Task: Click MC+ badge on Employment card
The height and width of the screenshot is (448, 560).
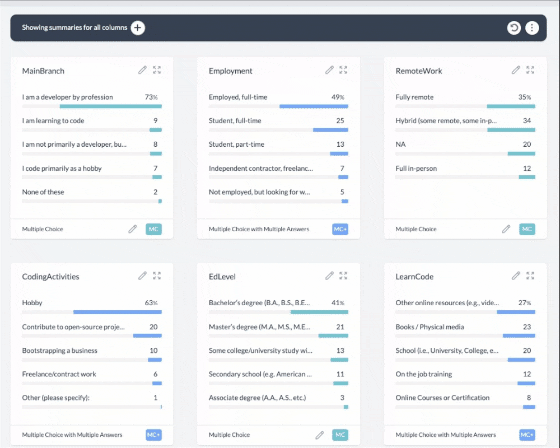Action: [x=340, y=229]
